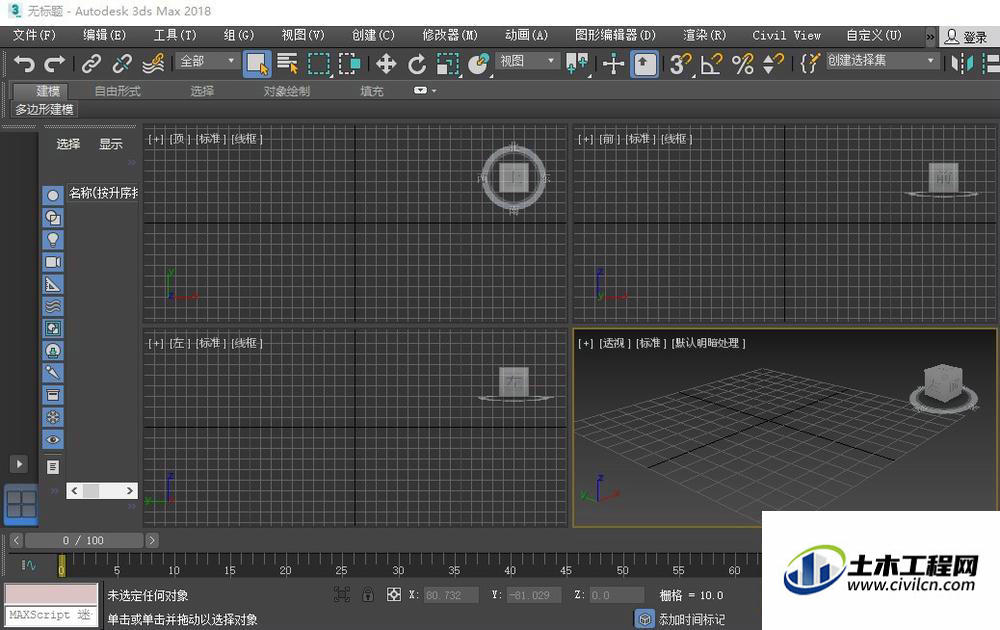Step time slider forward with right arrow
Viewport: 1000px width, 630px height.
[152, 541]
